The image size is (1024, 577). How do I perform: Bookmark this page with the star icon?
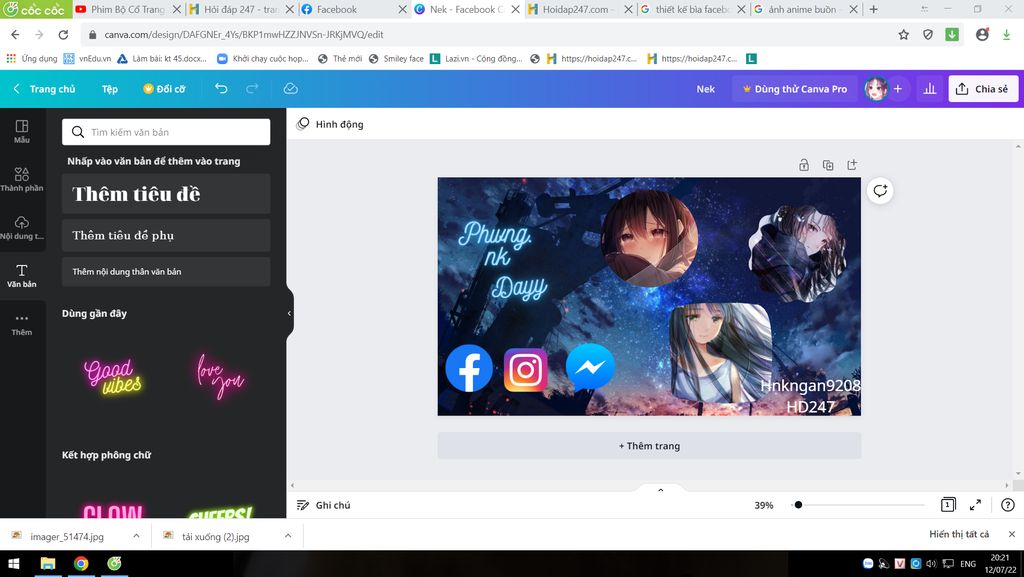point(903,35)
